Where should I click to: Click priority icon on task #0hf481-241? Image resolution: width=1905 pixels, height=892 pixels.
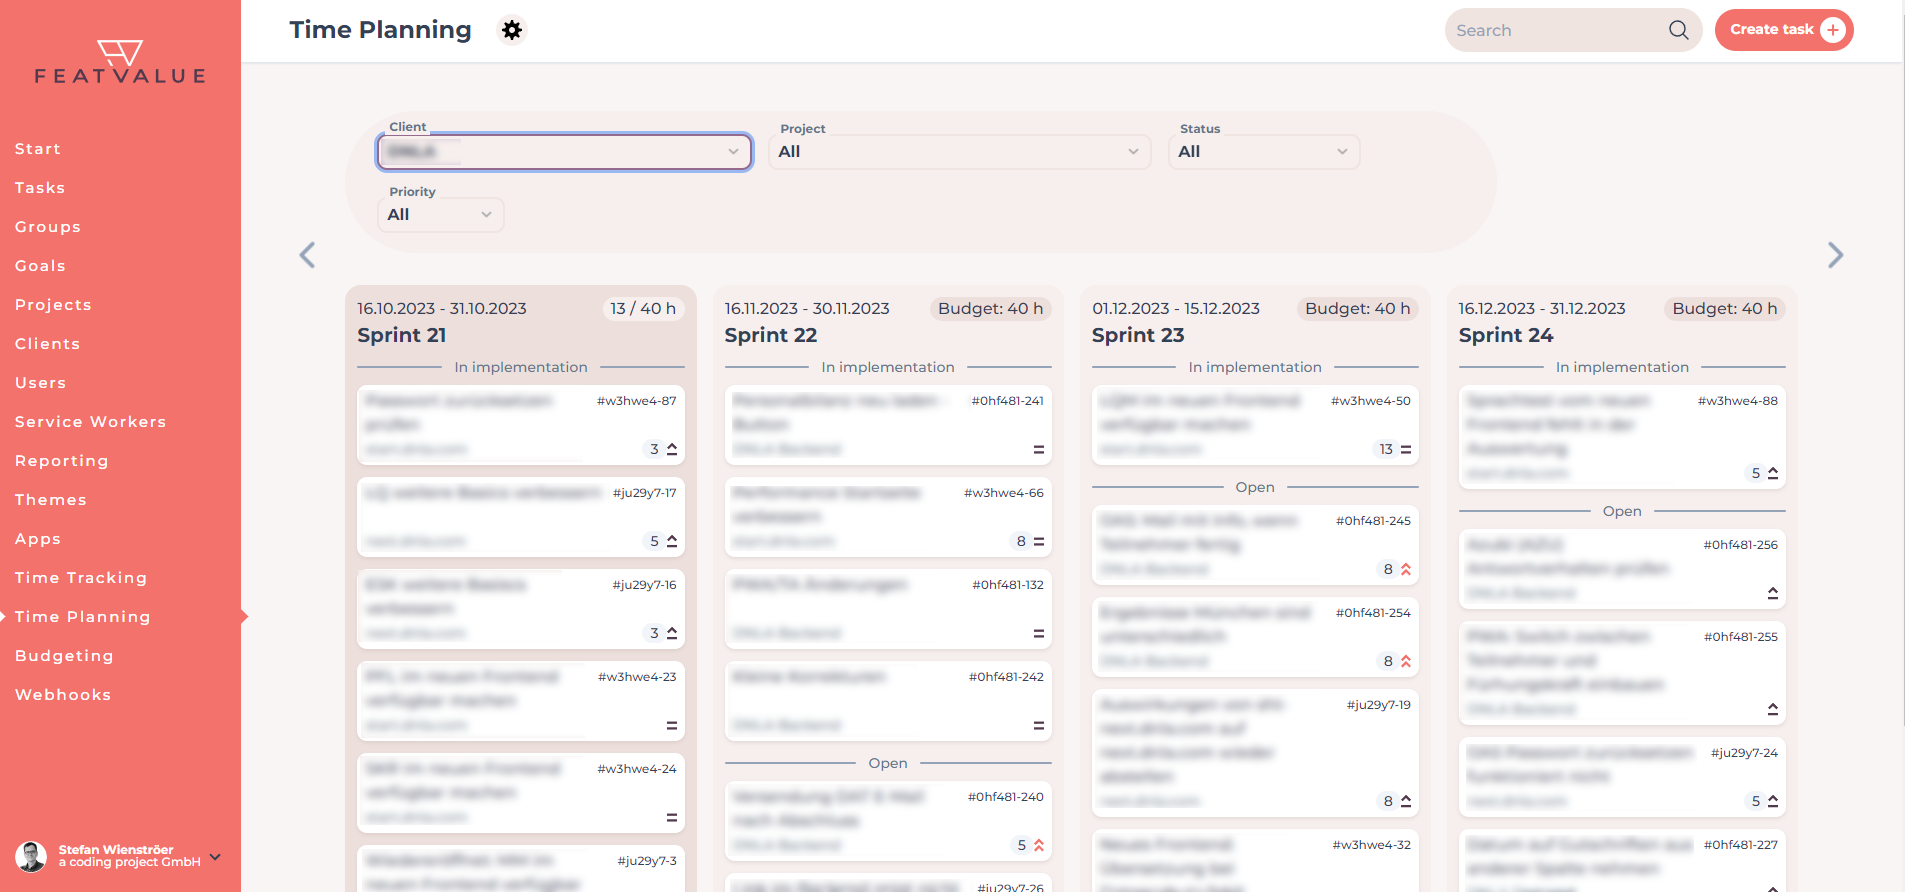pos(1039,449)
